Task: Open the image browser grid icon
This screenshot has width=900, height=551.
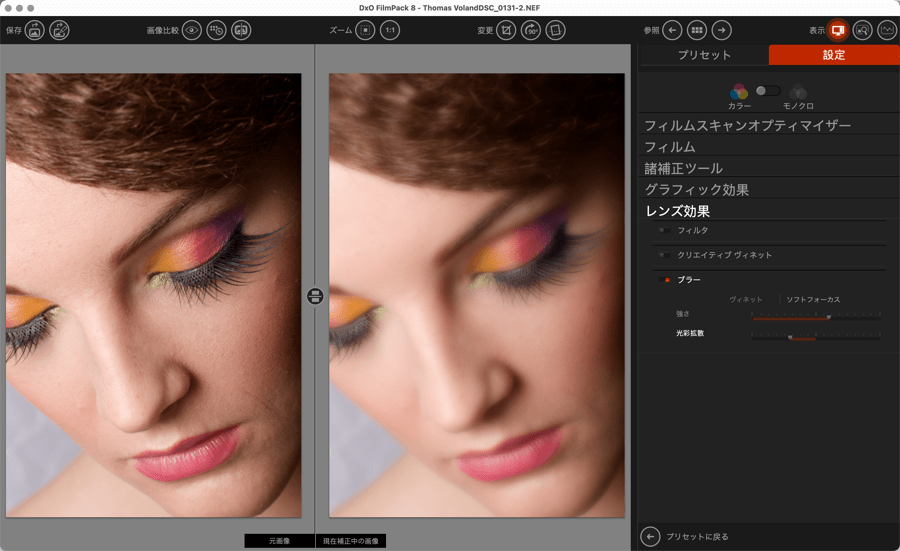Action: coord(697,30)
